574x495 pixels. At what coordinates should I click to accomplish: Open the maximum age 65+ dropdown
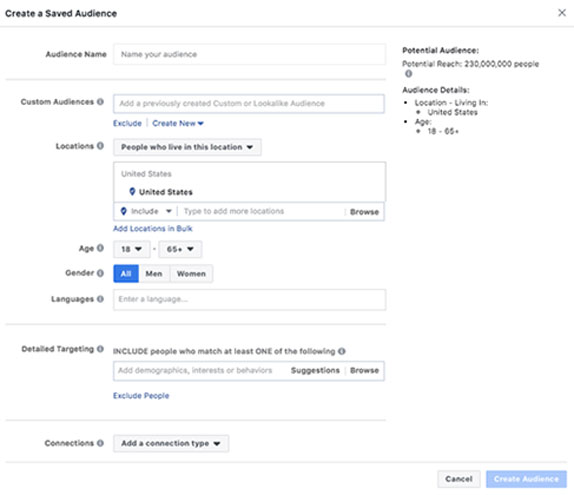point(180,249)
